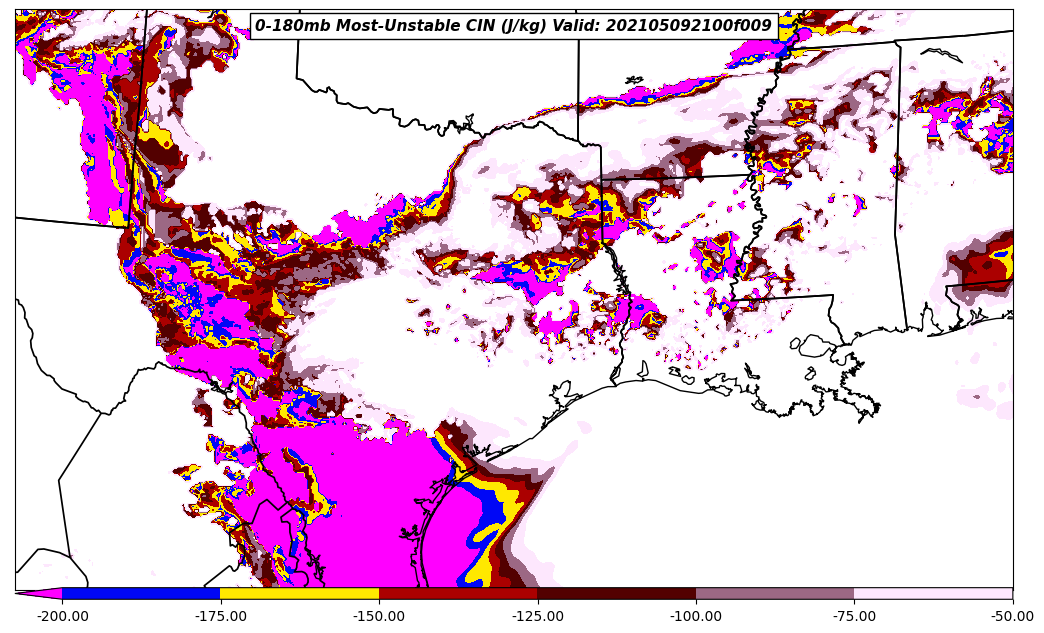Click the -50.00 colorbar label
The height and width of the screenshot is (633, 1044).
click(x=1012, y=616)
